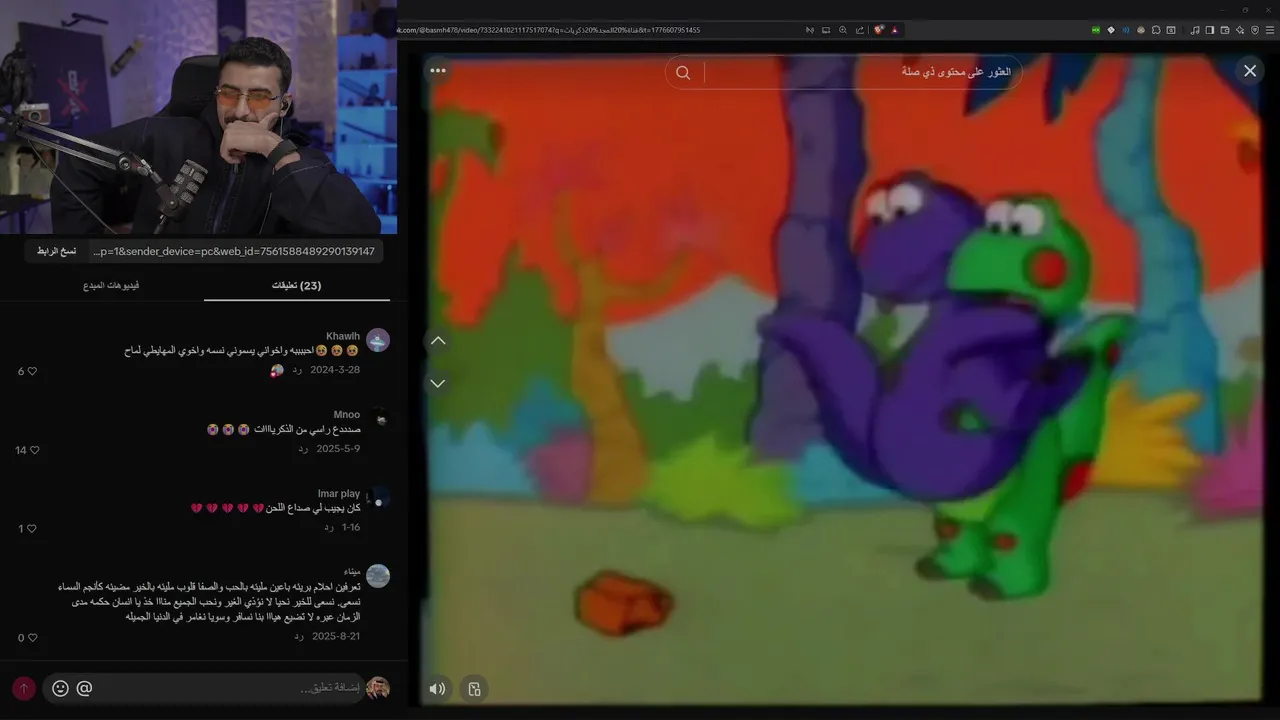Screen dimensions: 1280x720
Task: Click the VPN shield toolbar icon
Action: point(1255,30)
